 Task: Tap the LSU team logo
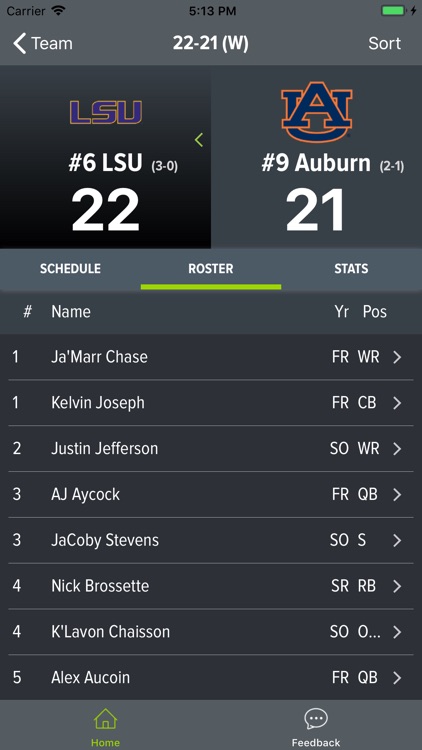click(x=106, y=112)
